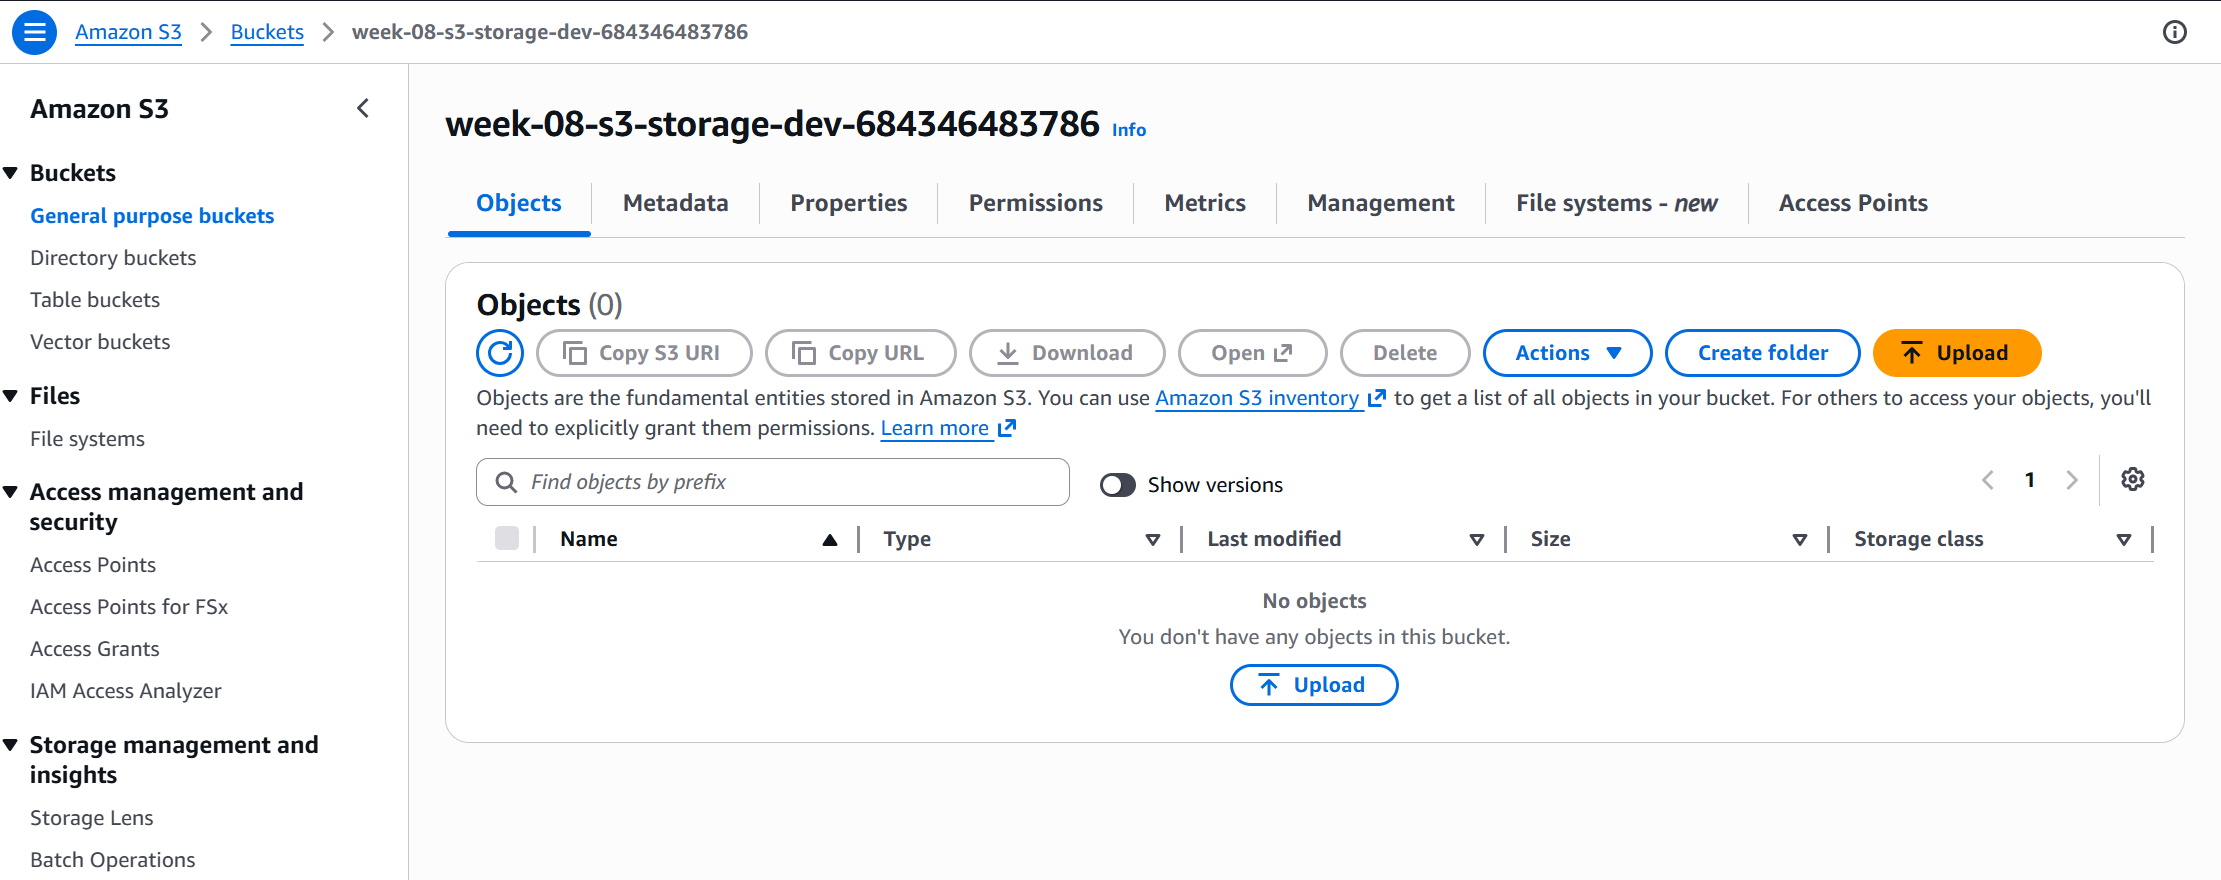Open the Learn more link
2221x880 pixels.
[x=948, y=428]
